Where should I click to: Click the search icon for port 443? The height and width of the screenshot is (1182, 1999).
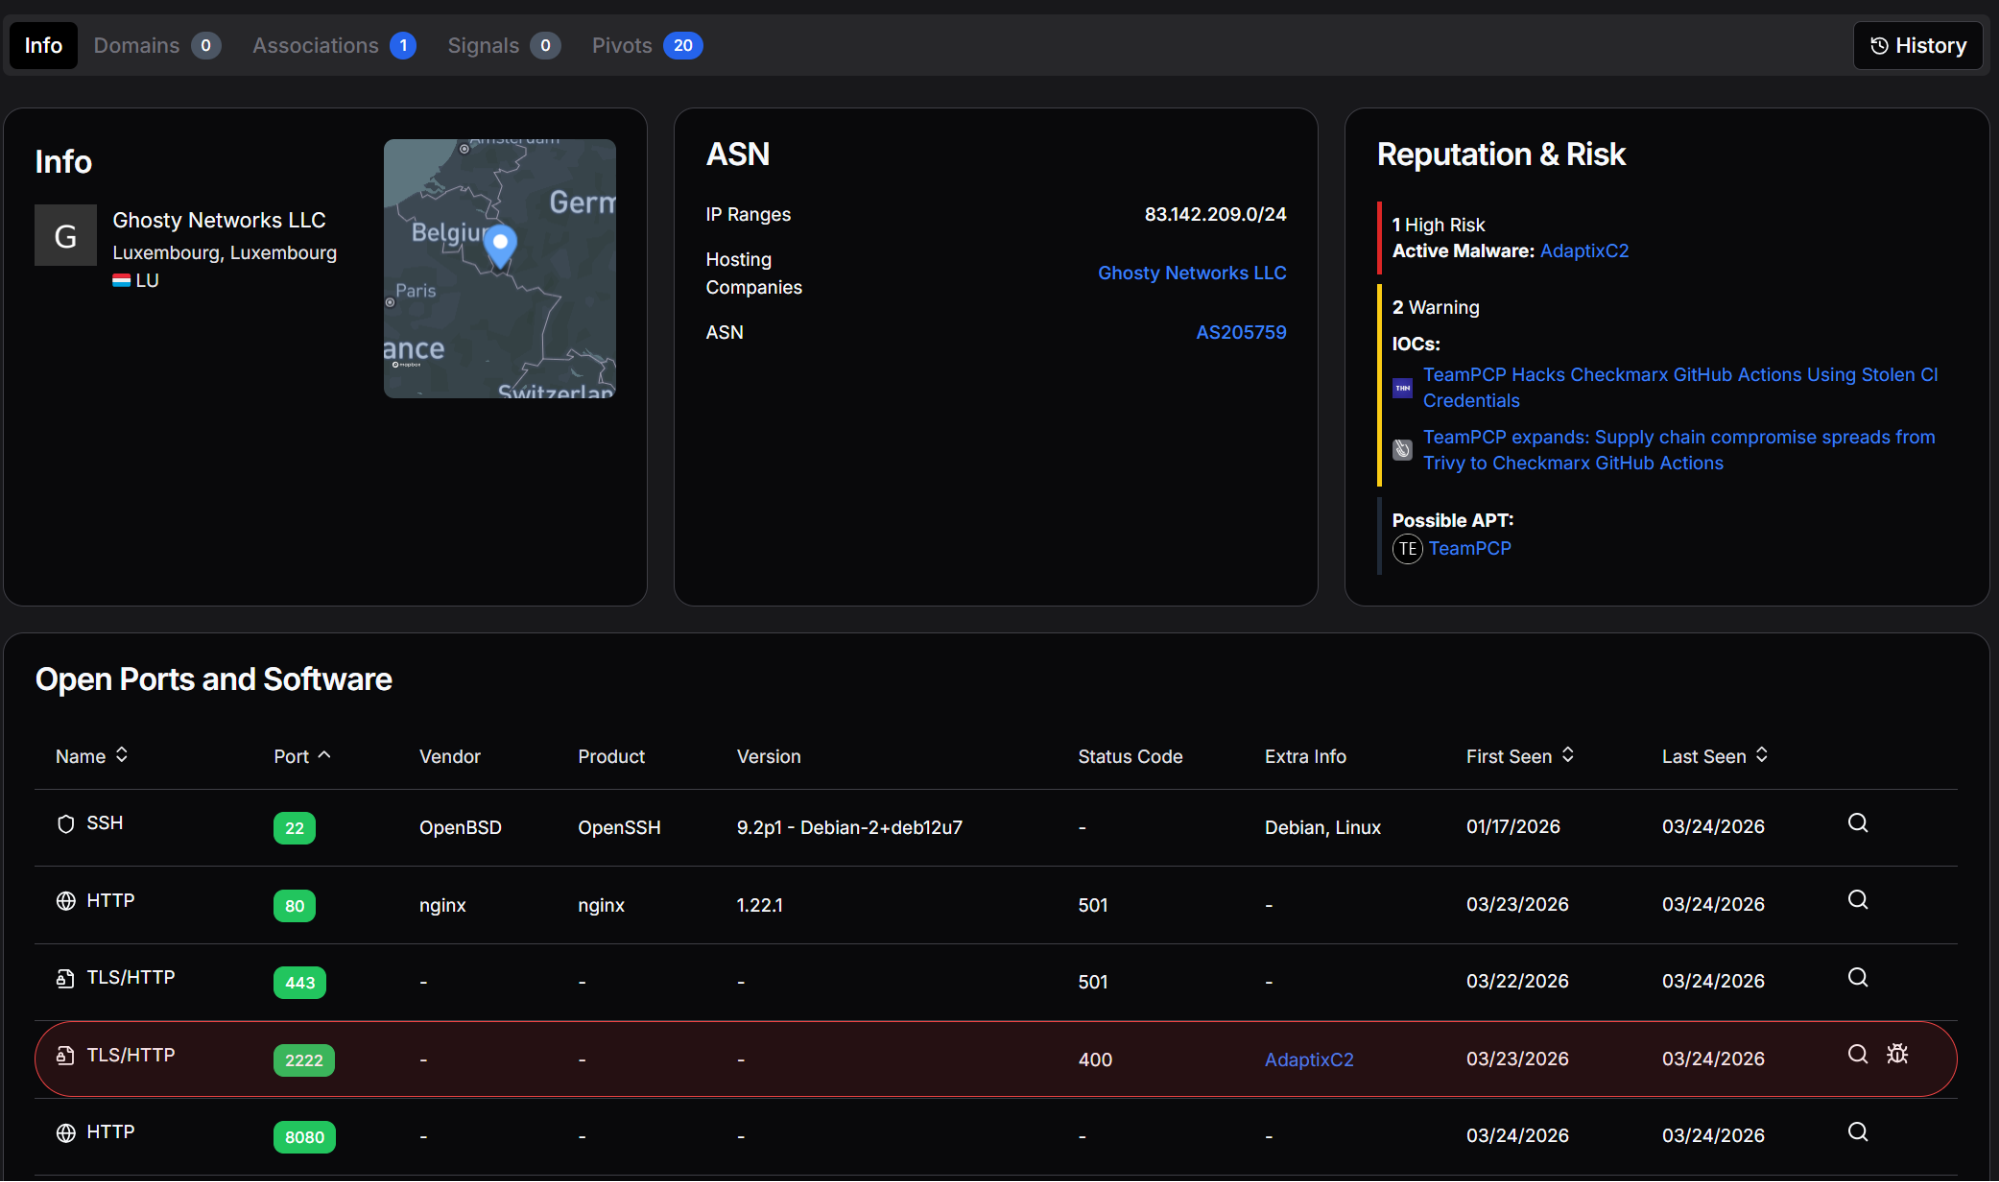(x=1857, y=977)
